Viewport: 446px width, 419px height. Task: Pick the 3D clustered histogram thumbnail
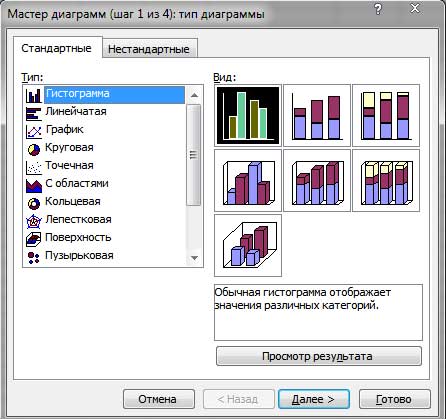click(248, 180)
